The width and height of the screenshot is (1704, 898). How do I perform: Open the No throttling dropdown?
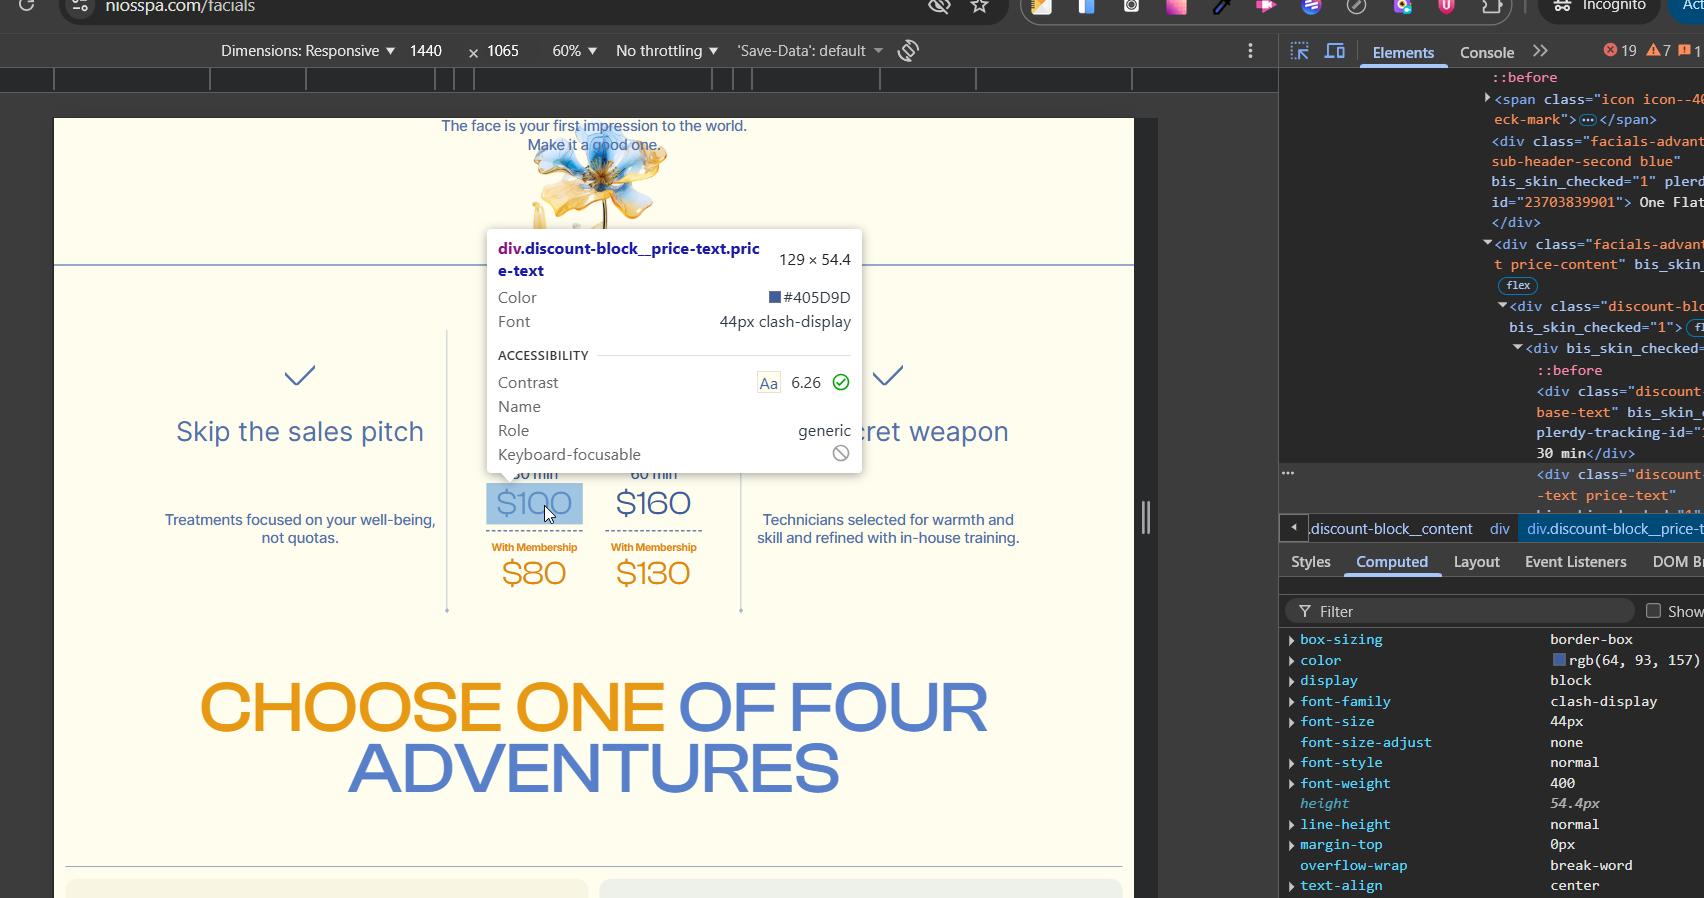tap(666, 51)
